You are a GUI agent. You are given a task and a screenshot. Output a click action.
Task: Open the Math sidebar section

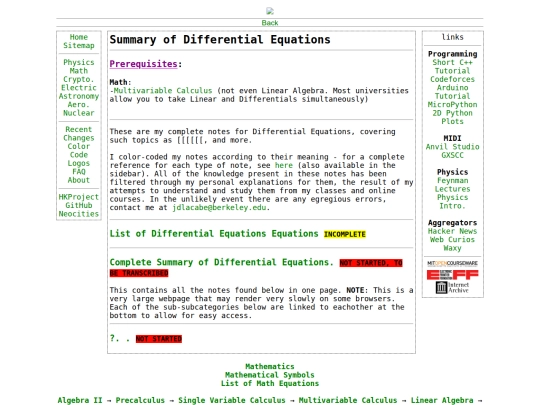[x=79, y=71]
